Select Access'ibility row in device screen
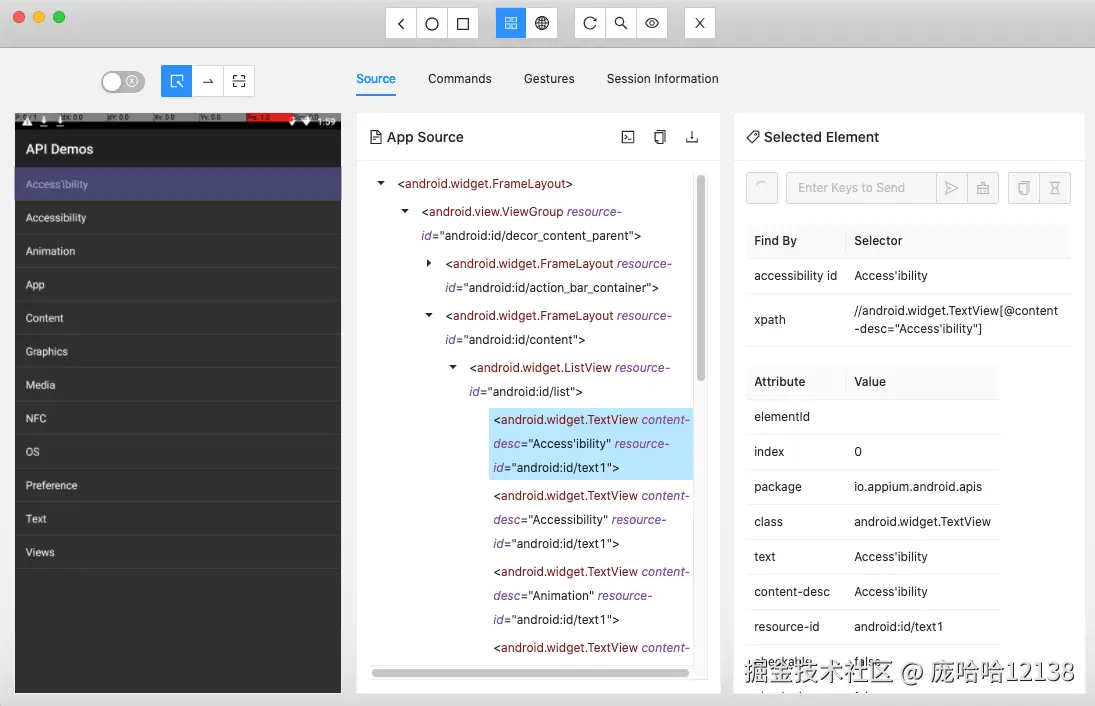The image size is (1095, 706). [x=178, y=184]
